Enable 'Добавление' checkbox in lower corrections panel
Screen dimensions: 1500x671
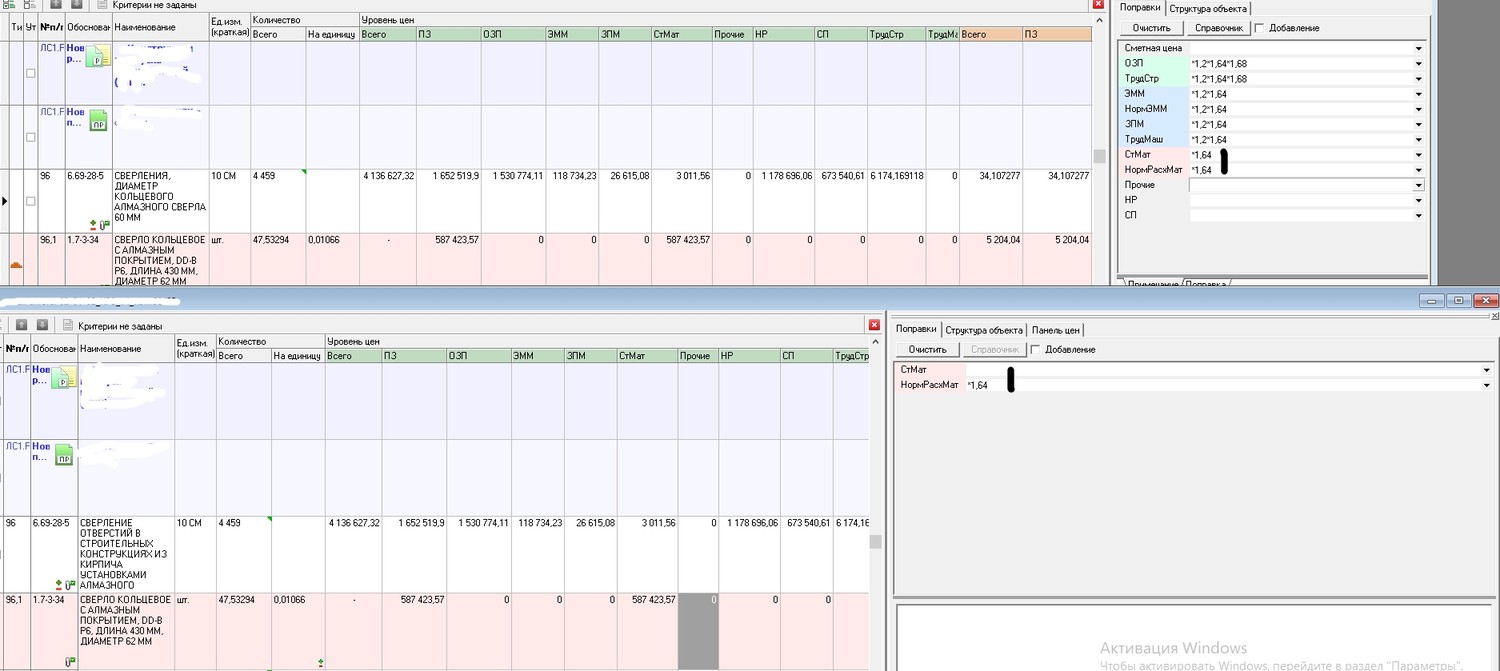(1035, 349)
